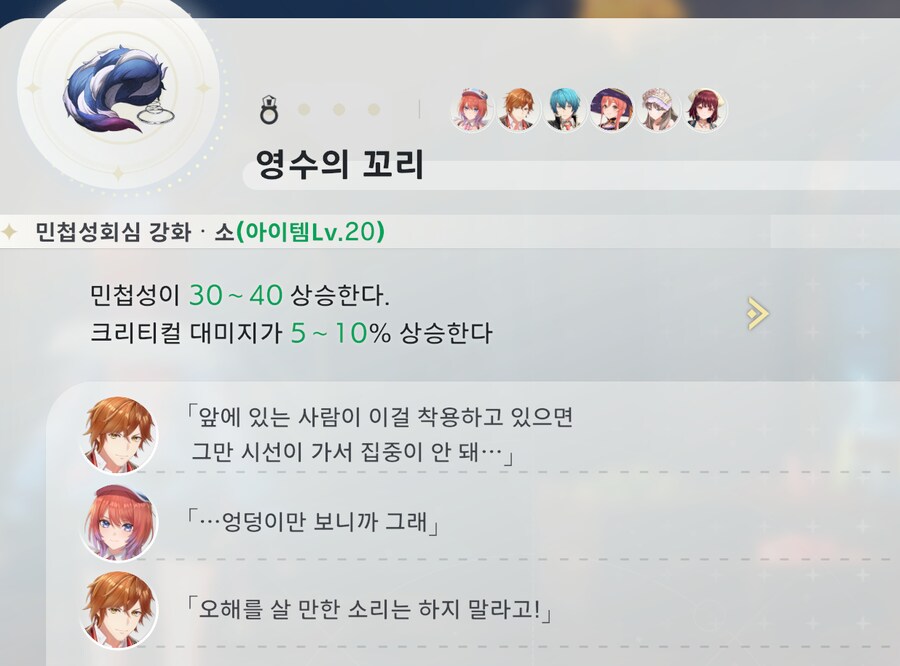Viewport: 900px width, 666px height.
Task: Click the 민첩성이 30~40 상승한다 effect text
Action: [240, 295]
